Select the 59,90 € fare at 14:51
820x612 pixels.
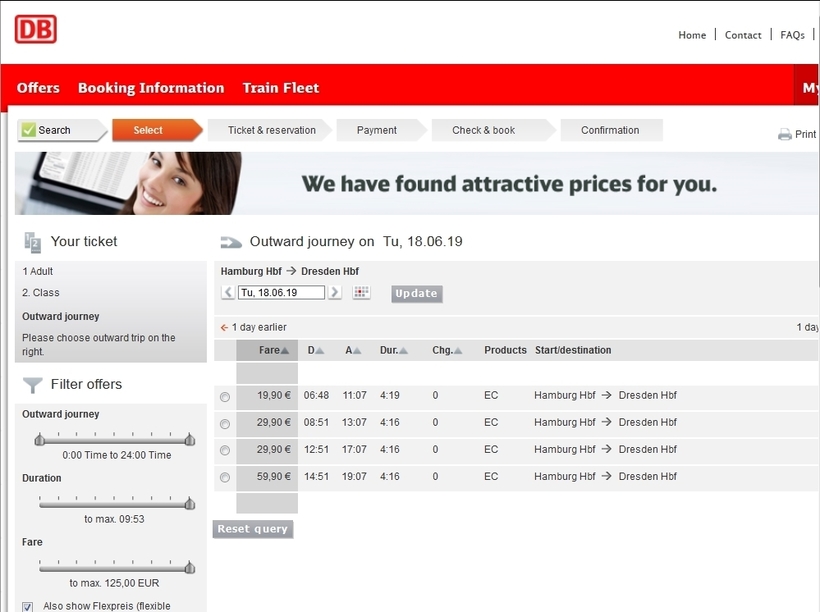click(225, 478)
